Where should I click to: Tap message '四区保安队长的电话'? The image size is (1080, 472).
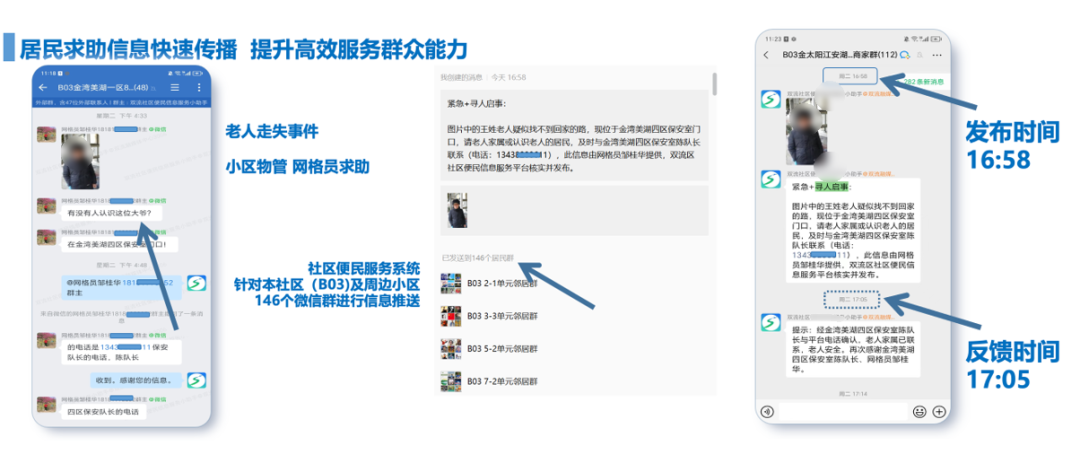click(x=103, y=412)
